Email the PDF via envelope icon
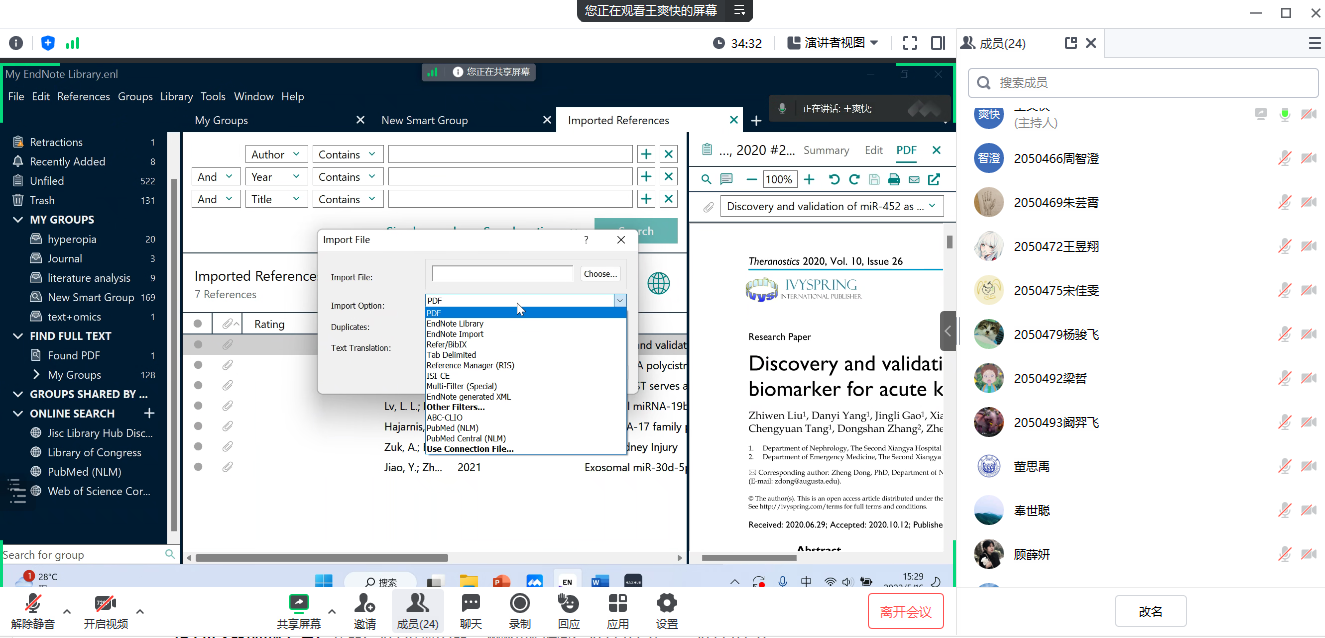This screenshot has width=1325, height=638. 914,179
